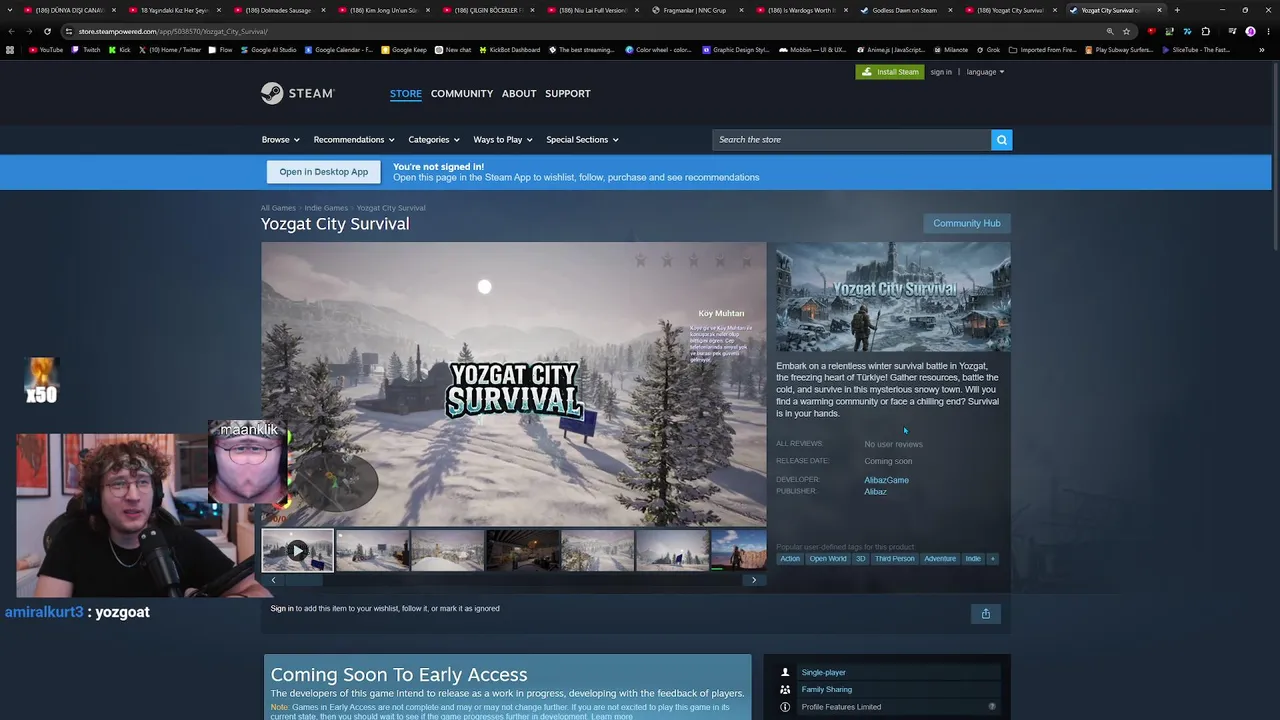This screenshot has width=1280, height=720.
Task: Open the Google AI Studio bookmark
Action: [268, 50]
